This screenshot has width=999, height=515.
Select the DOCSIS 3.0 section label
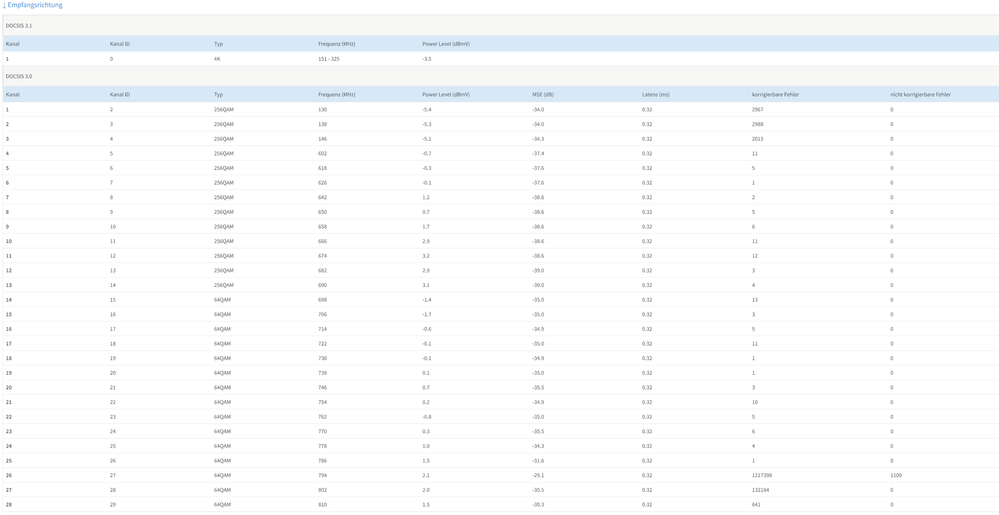(x=18, y=76)
